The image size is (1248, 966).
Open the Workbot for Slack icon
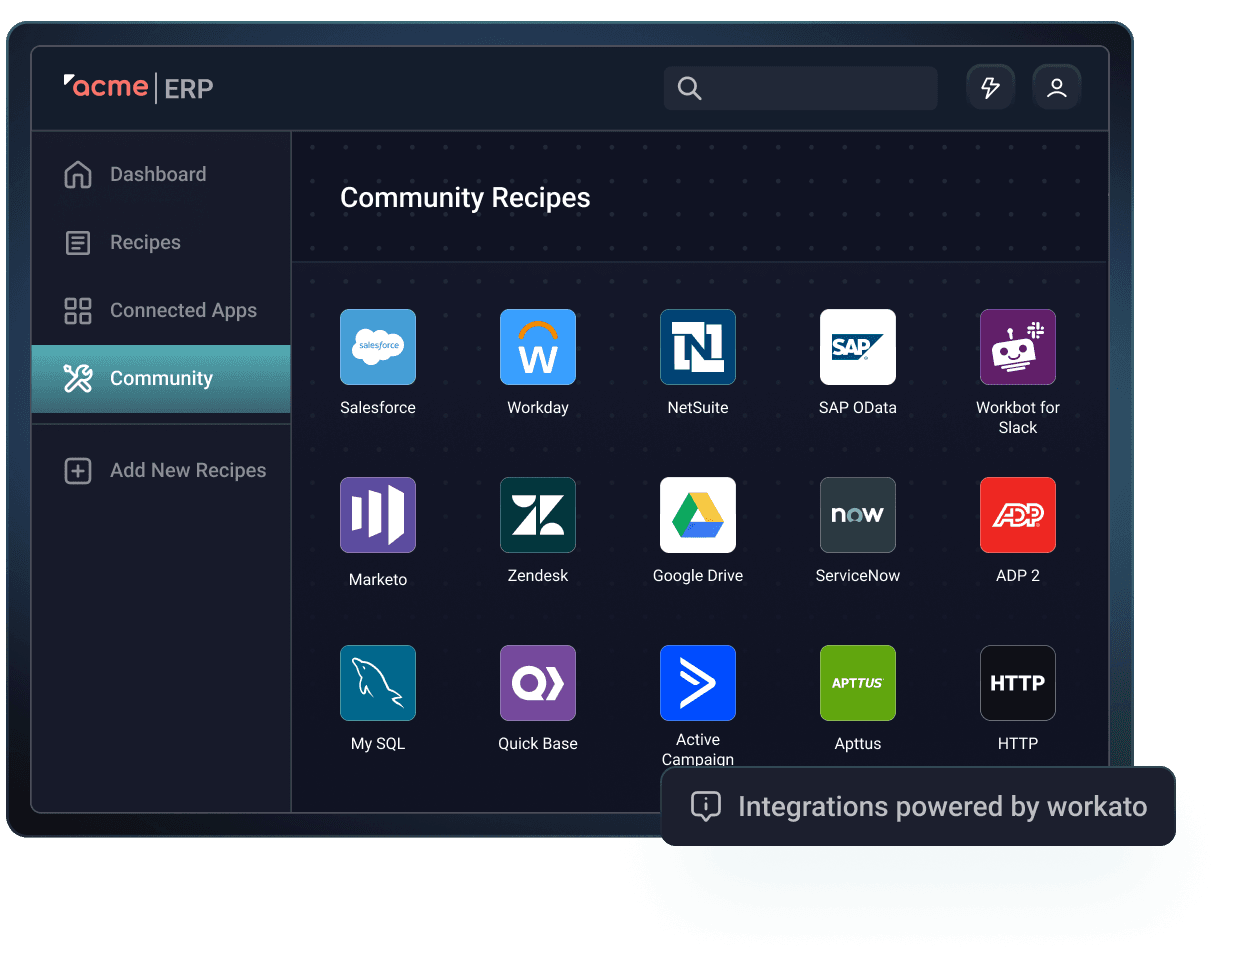coord(1018,347)
